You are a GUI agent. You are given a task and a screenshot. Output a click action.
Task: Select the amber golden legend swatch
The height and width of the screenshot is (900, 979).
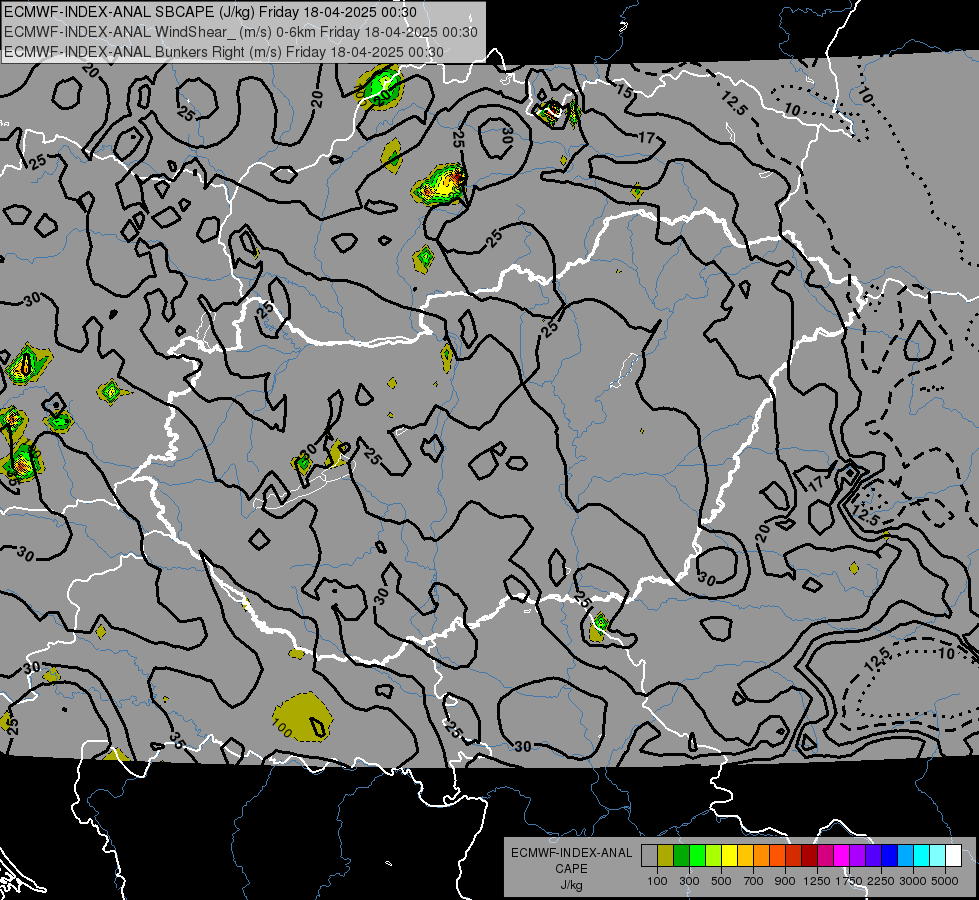point(745,856)
